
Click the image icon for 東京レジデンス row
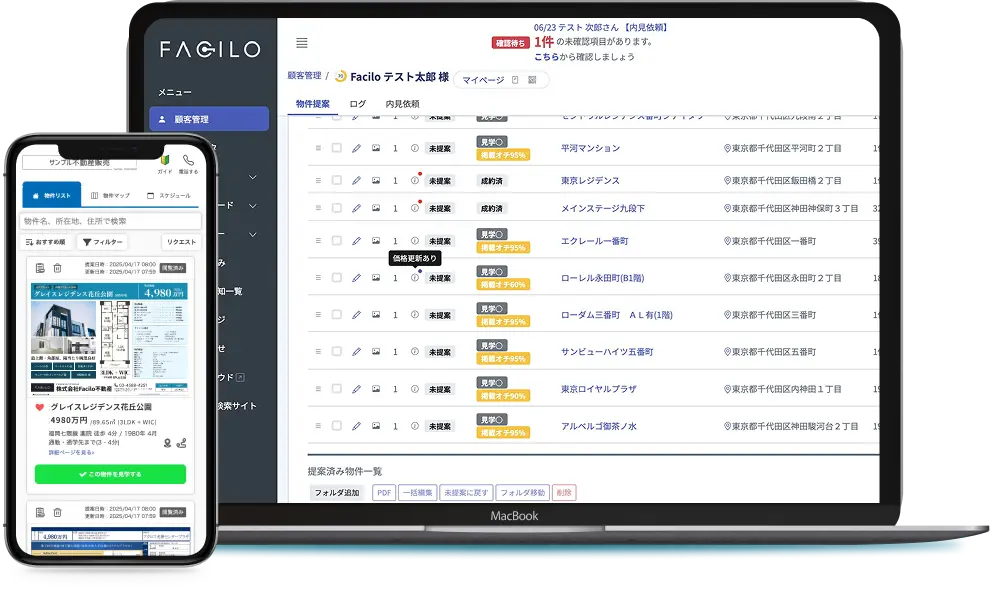tap(376, 181)
